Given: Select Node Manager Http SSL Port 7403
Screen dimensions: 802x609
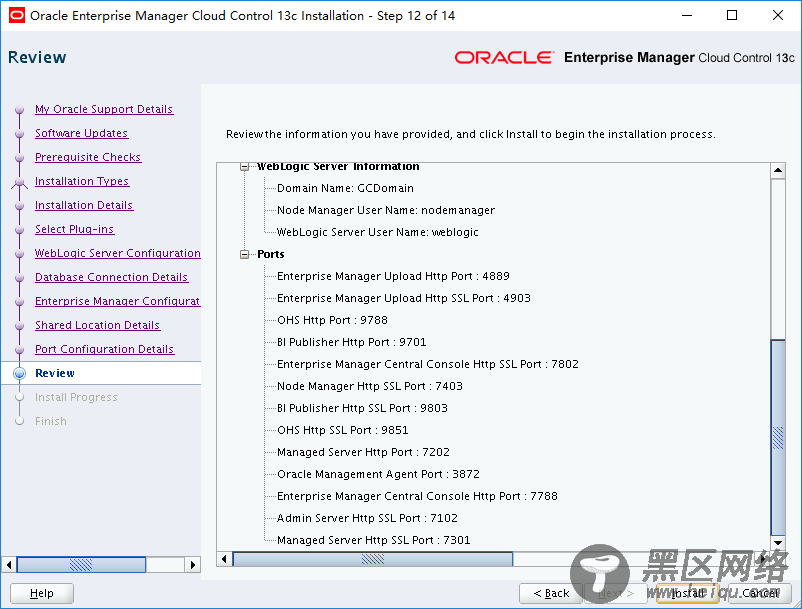Looking at the screenshot, I should (369, 386).
